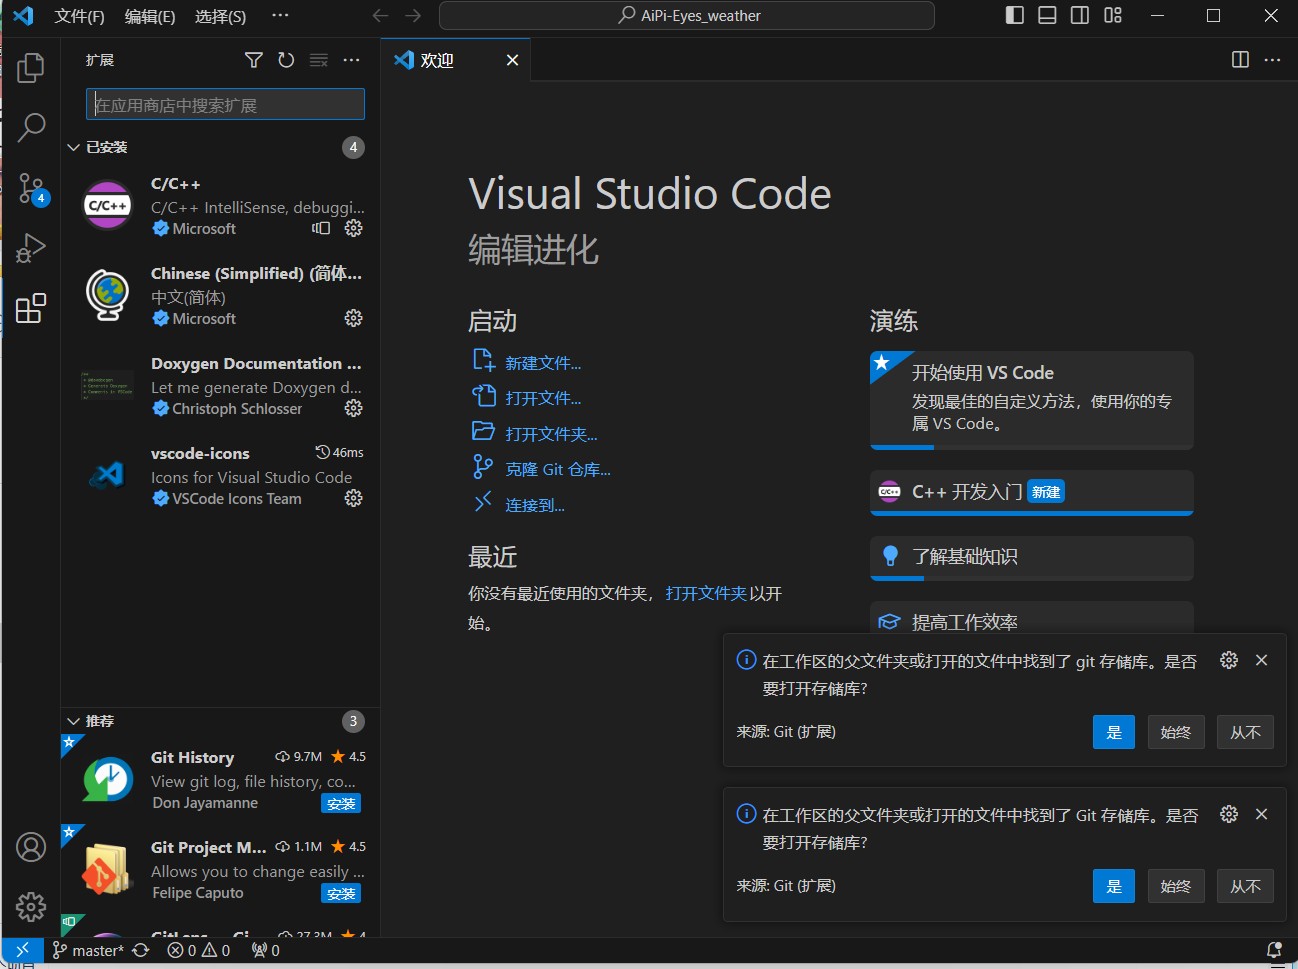Image resolution: width=1298 pixels, height=969 pixels.
Task: Click 打开文件... link
Action: click(x=543, y=398)
